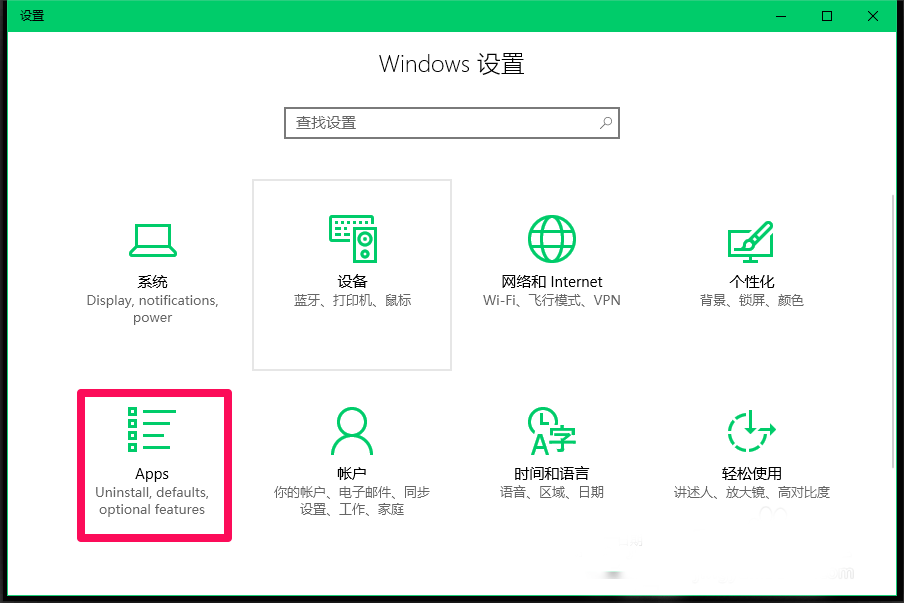Click inside the 查找设置 search box
Viewport: 904px width, 603px height.
click(x=451, y=123)
